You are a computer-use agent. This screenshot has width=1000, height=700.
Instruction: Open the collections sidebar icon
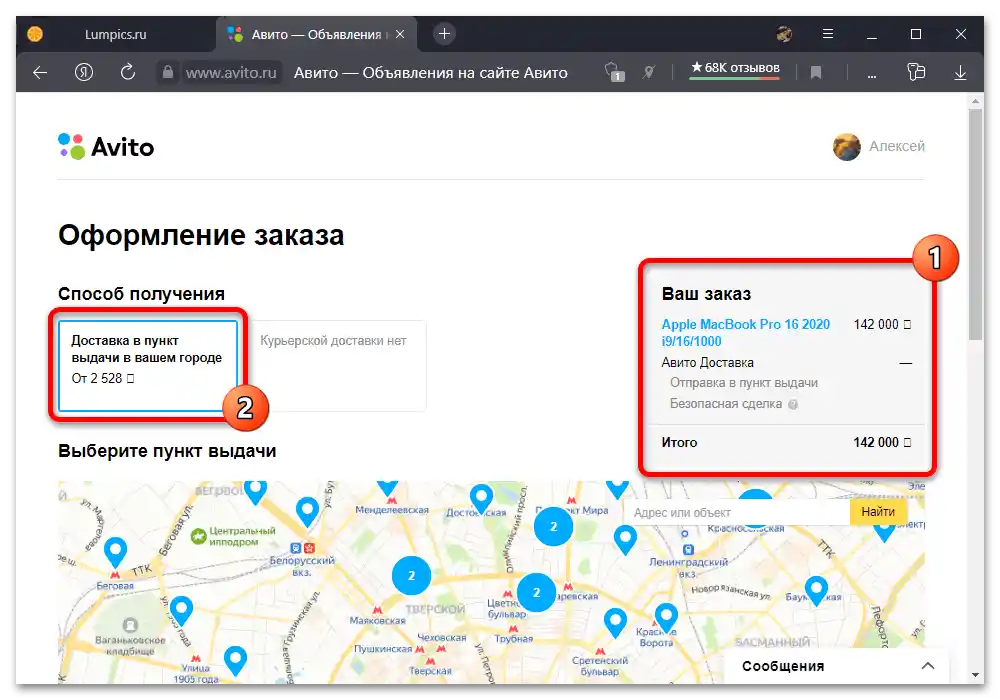pyautogui.click(x=916, y=72)
